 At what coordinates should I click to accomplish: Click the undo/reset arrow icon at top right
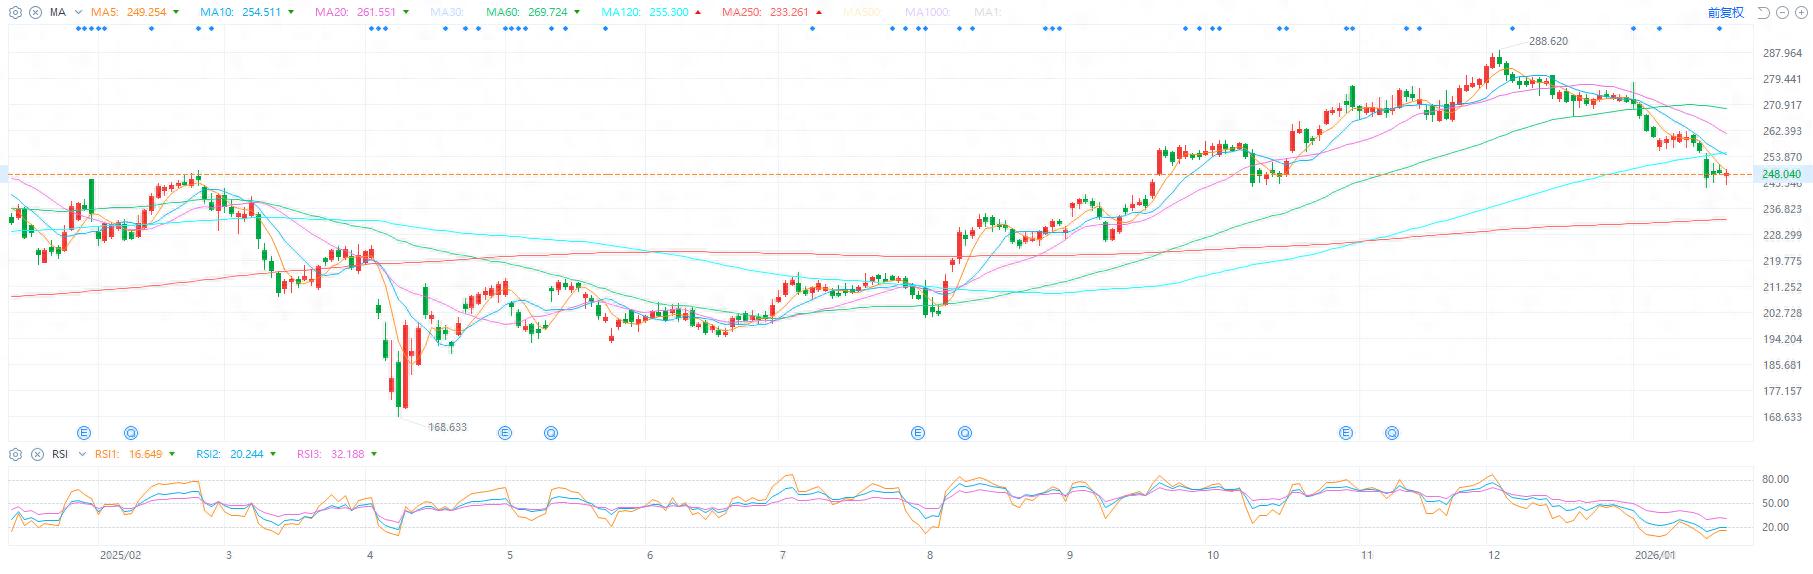click(x=1763, y=12)
